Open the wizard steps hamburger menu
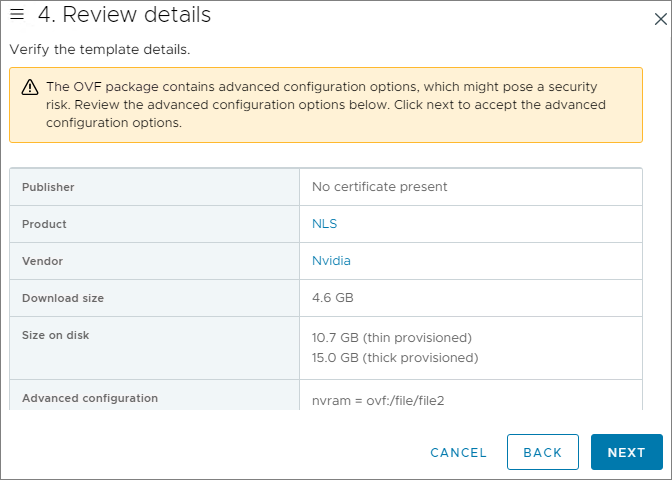Image resolution: width=672 pixels, height=480 pixels. [17, 15]
